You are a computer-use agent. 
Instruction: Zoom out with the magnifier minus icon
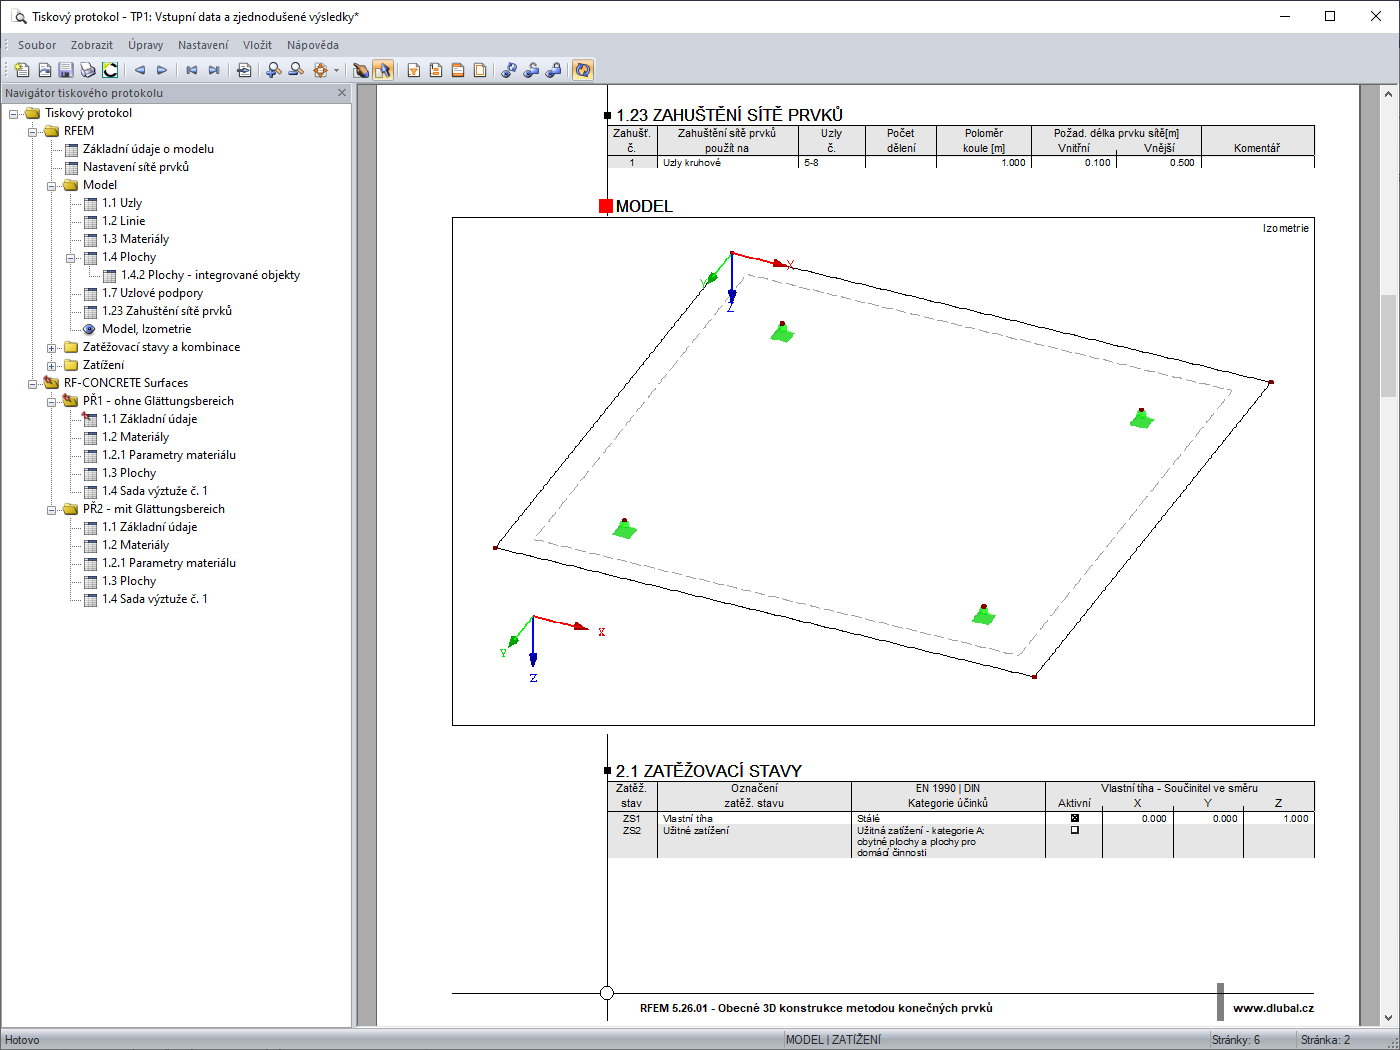click(296, 70)
